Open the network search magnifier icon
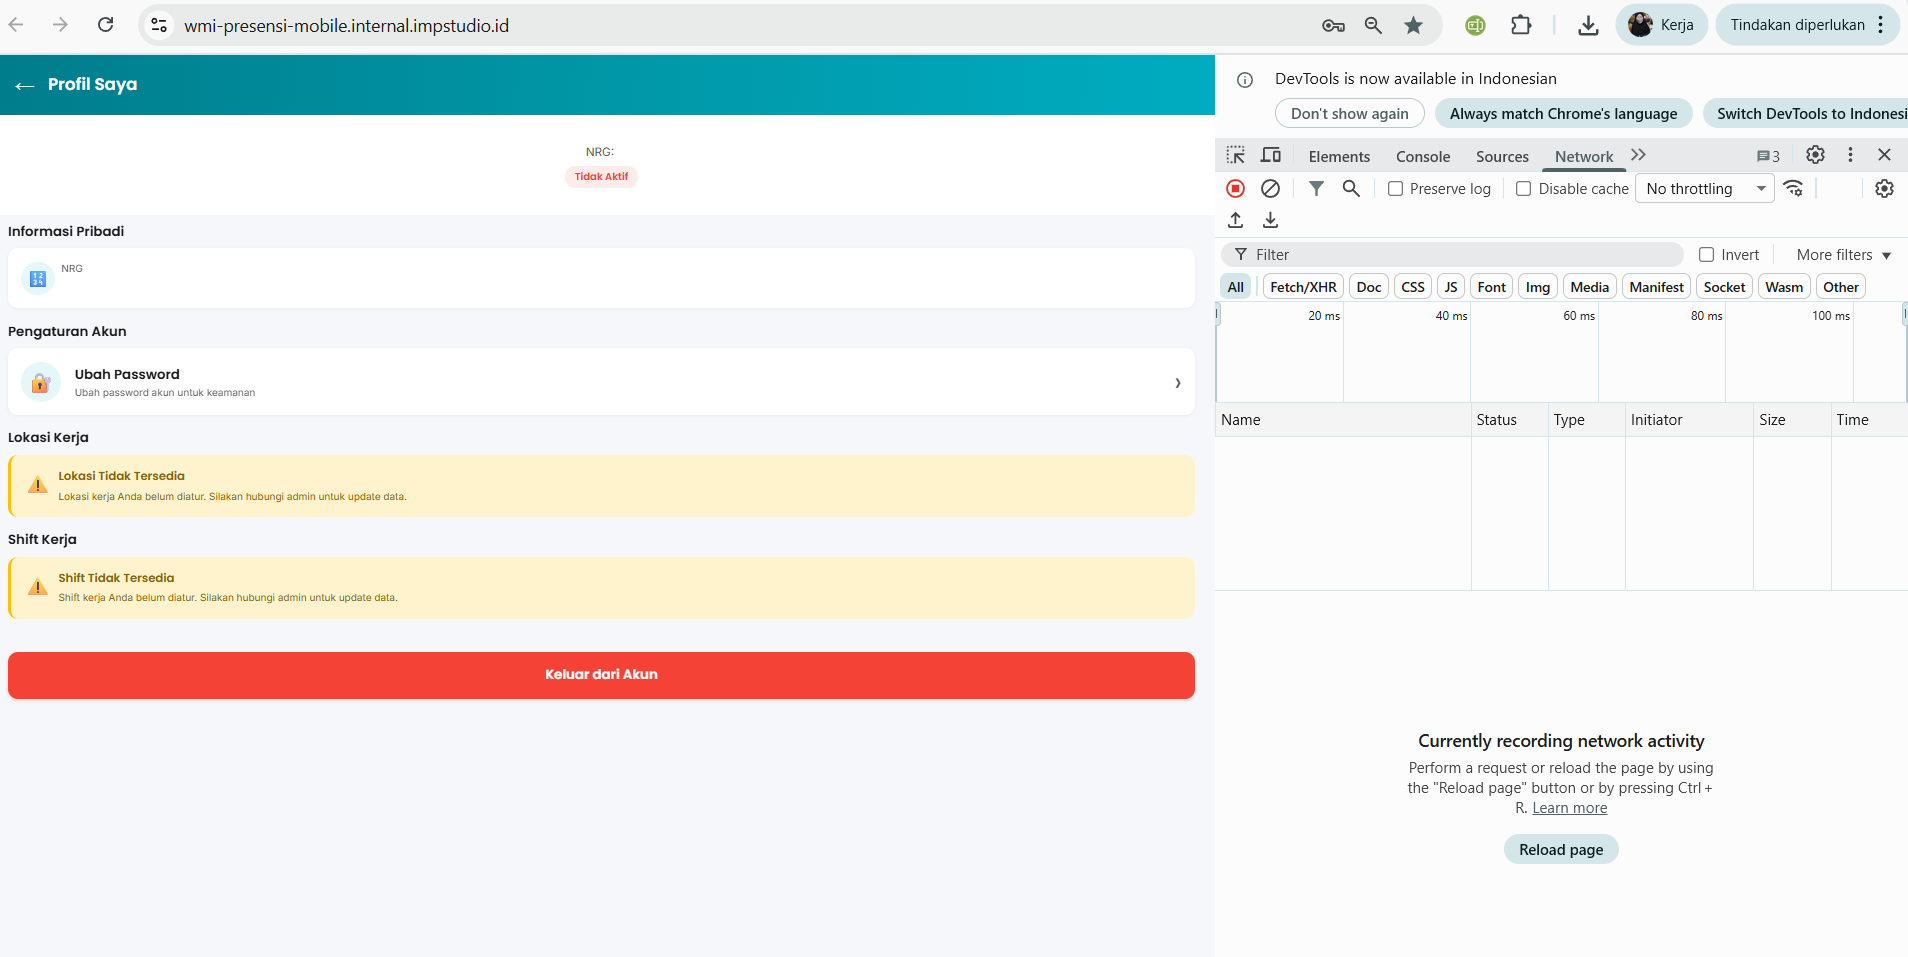The image size is (1908, 957). point(1351,189)
